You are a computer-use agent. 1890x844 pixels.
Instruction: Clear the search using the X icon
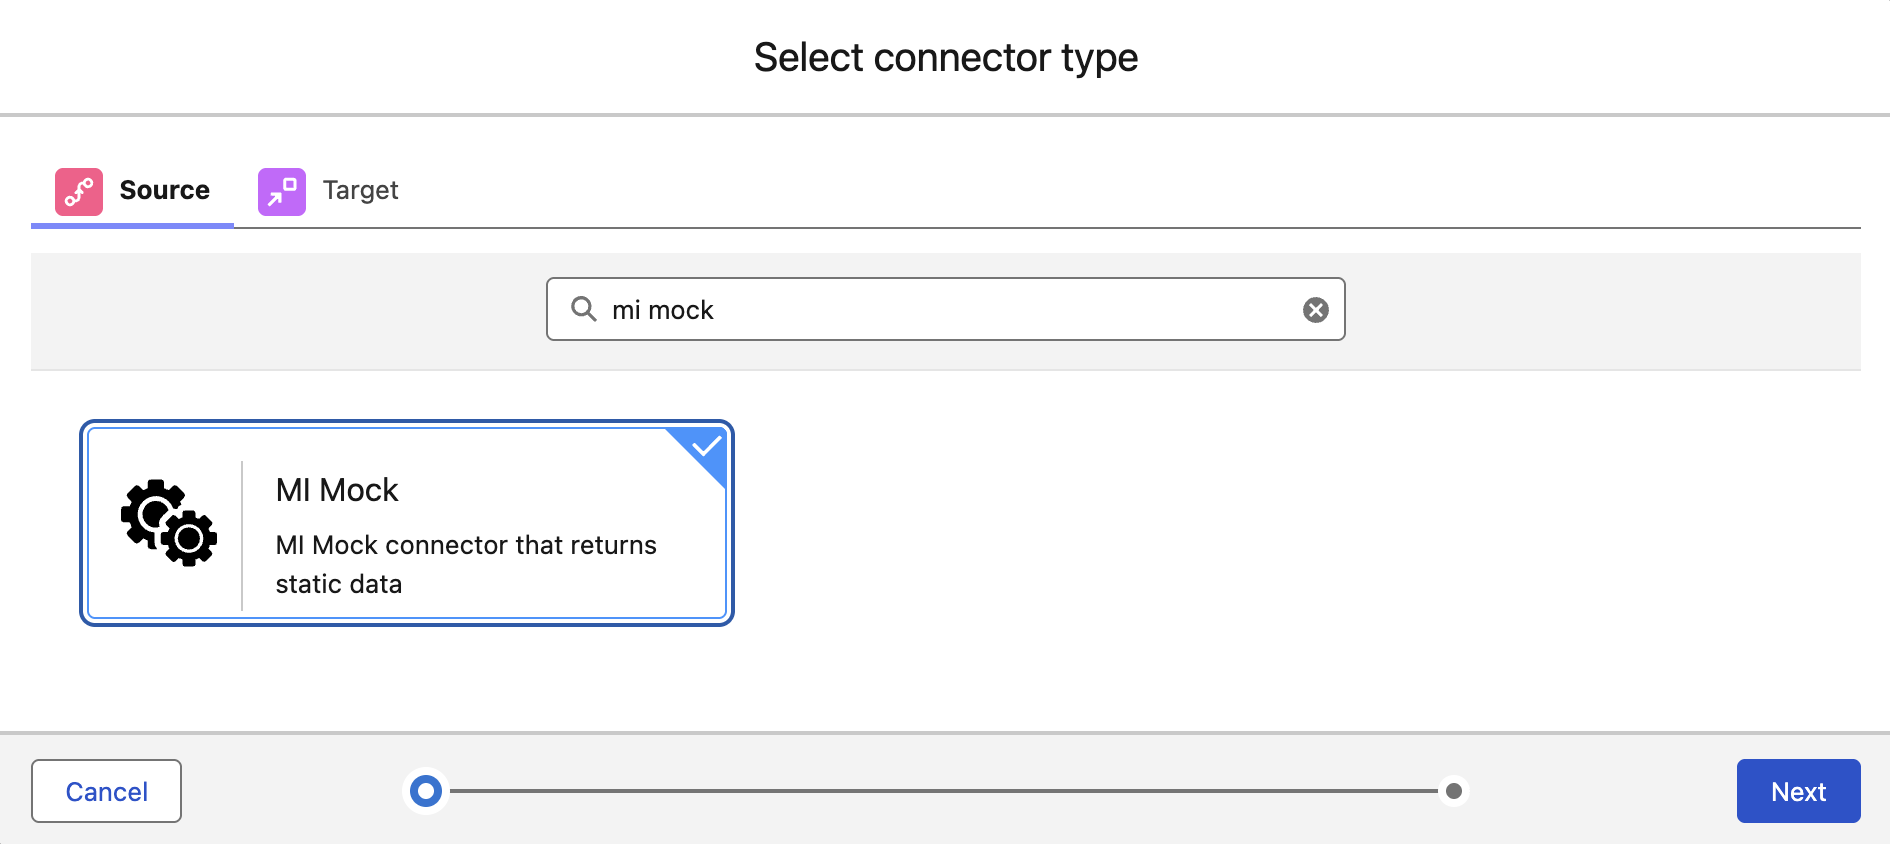pos(1315,310)
